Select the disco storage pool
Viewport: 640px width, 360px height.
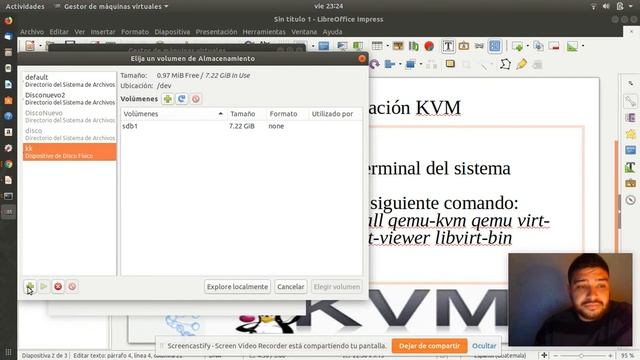[69, 134]
